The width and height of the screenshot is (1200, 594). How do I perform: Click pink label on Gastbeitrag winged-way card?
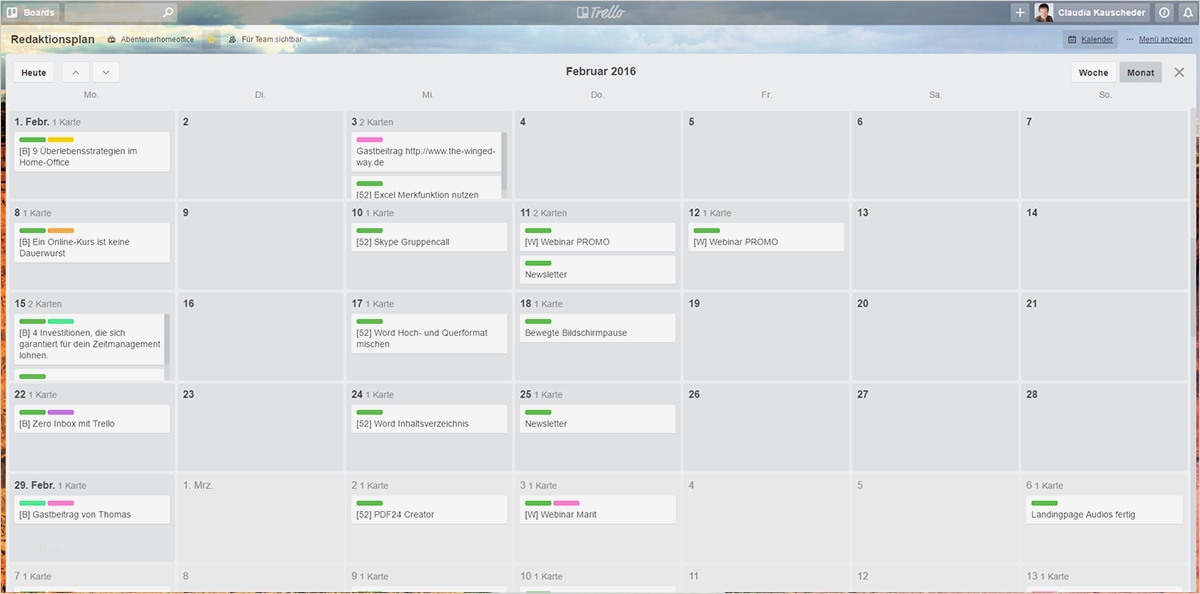click(370, 139)
